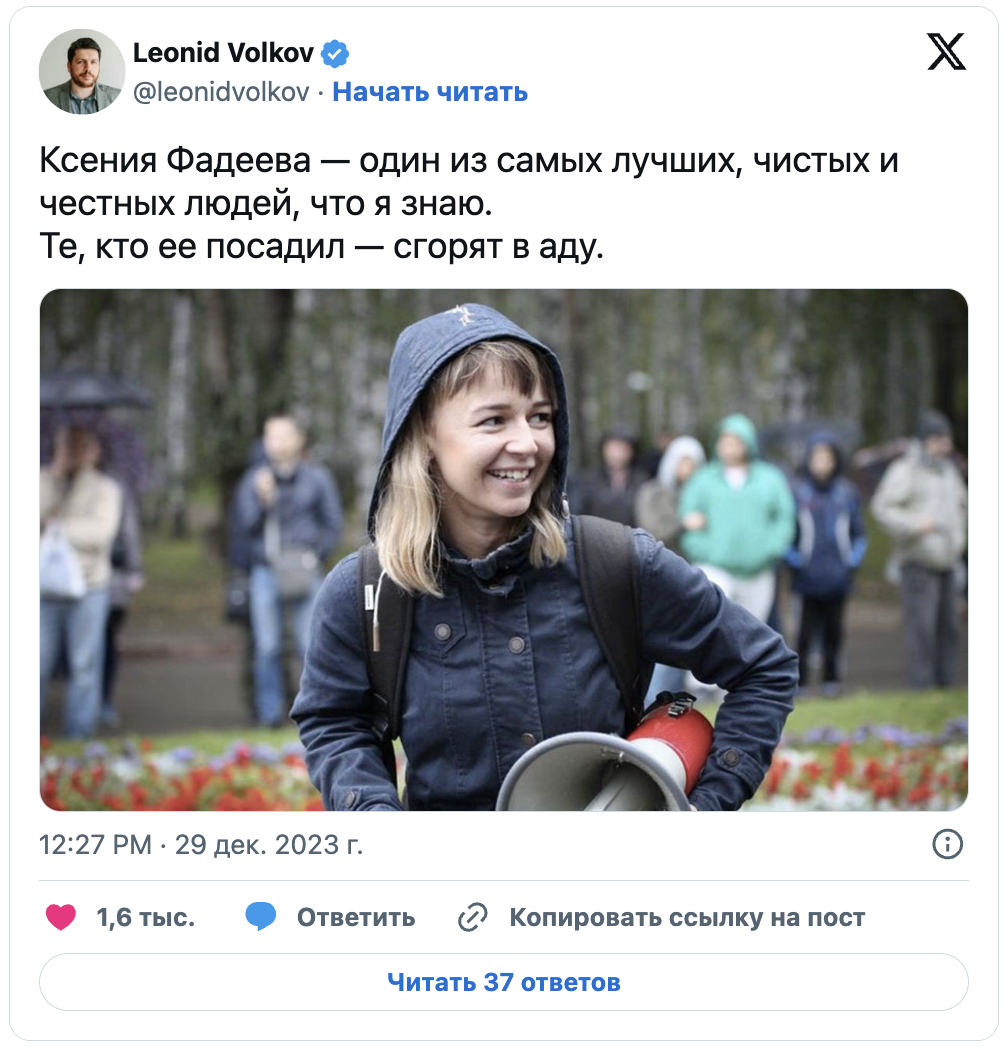Open "Читать 37 ответов" button
The image size is (1006, 1054).
tap(503, 982)
